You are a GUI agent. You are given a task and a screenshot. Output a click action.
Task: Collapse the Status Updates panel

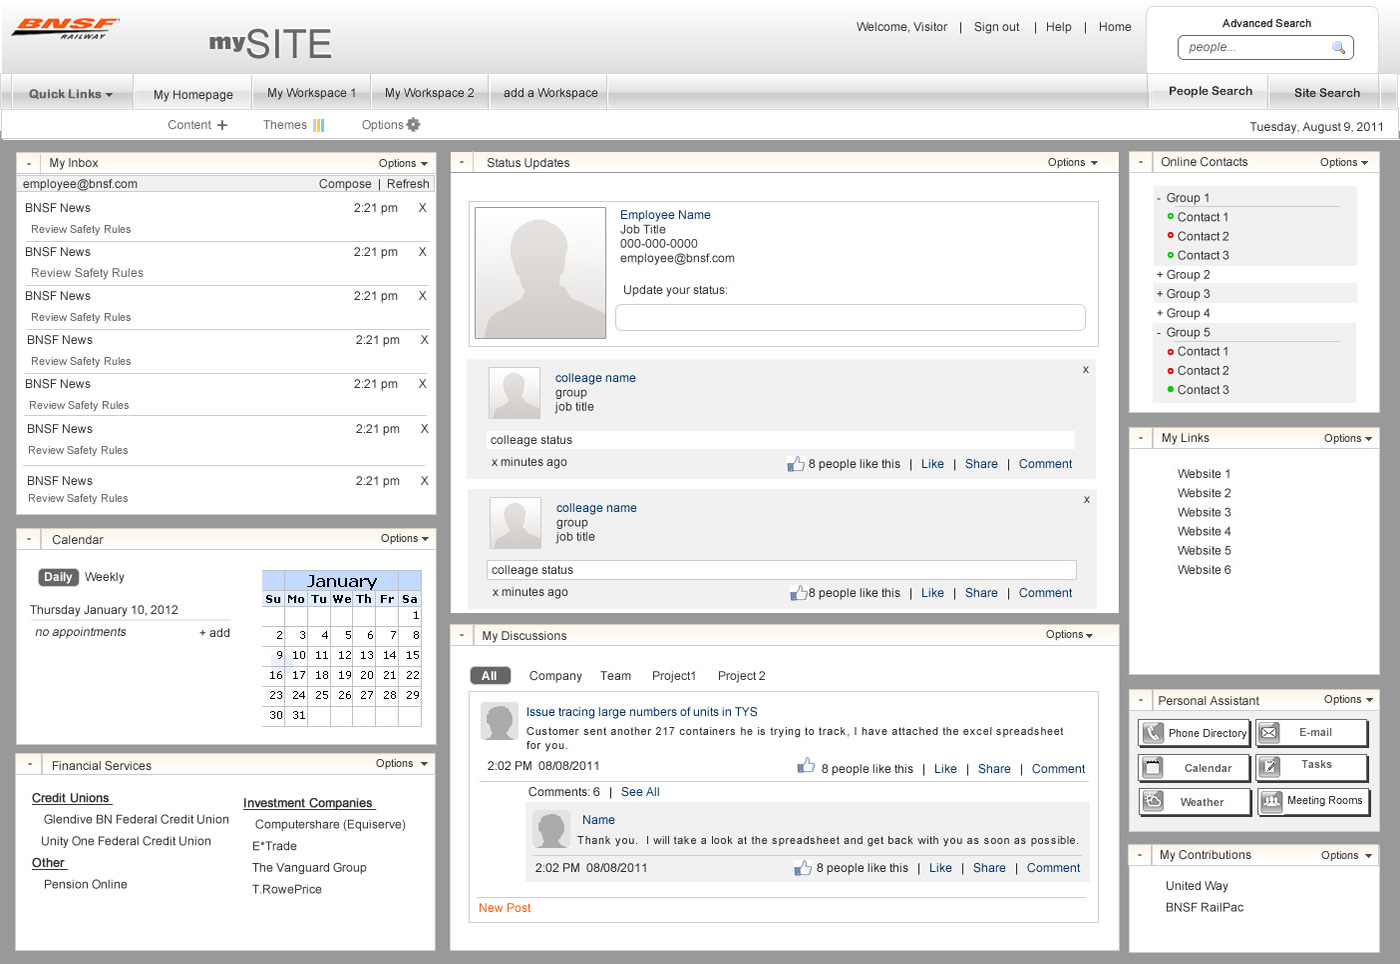(x=462, y=163)
